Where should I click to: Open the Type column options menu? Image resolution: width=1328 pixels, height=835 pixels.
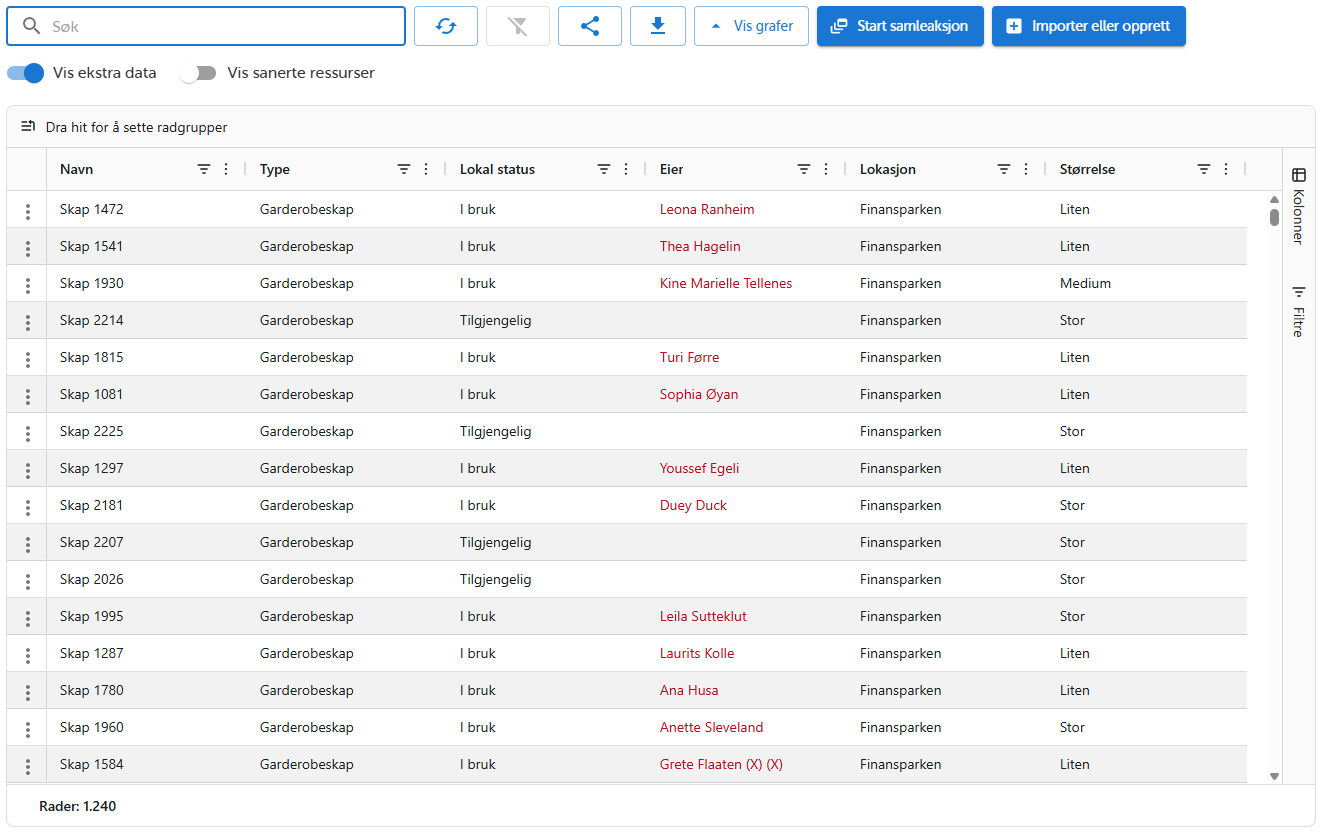(426, 169)
